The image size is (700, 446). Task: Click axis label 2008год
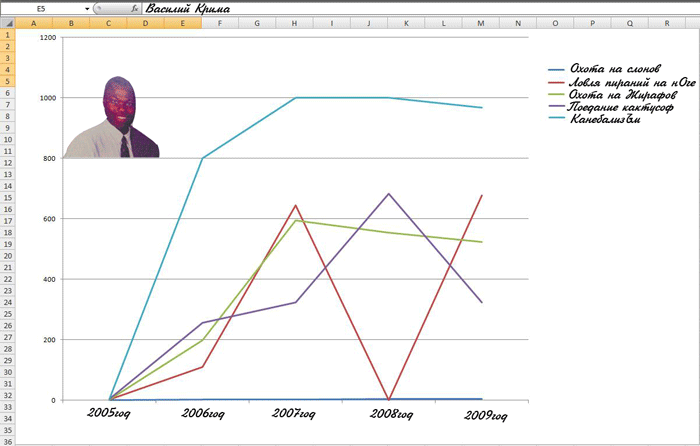pos(391,415)
